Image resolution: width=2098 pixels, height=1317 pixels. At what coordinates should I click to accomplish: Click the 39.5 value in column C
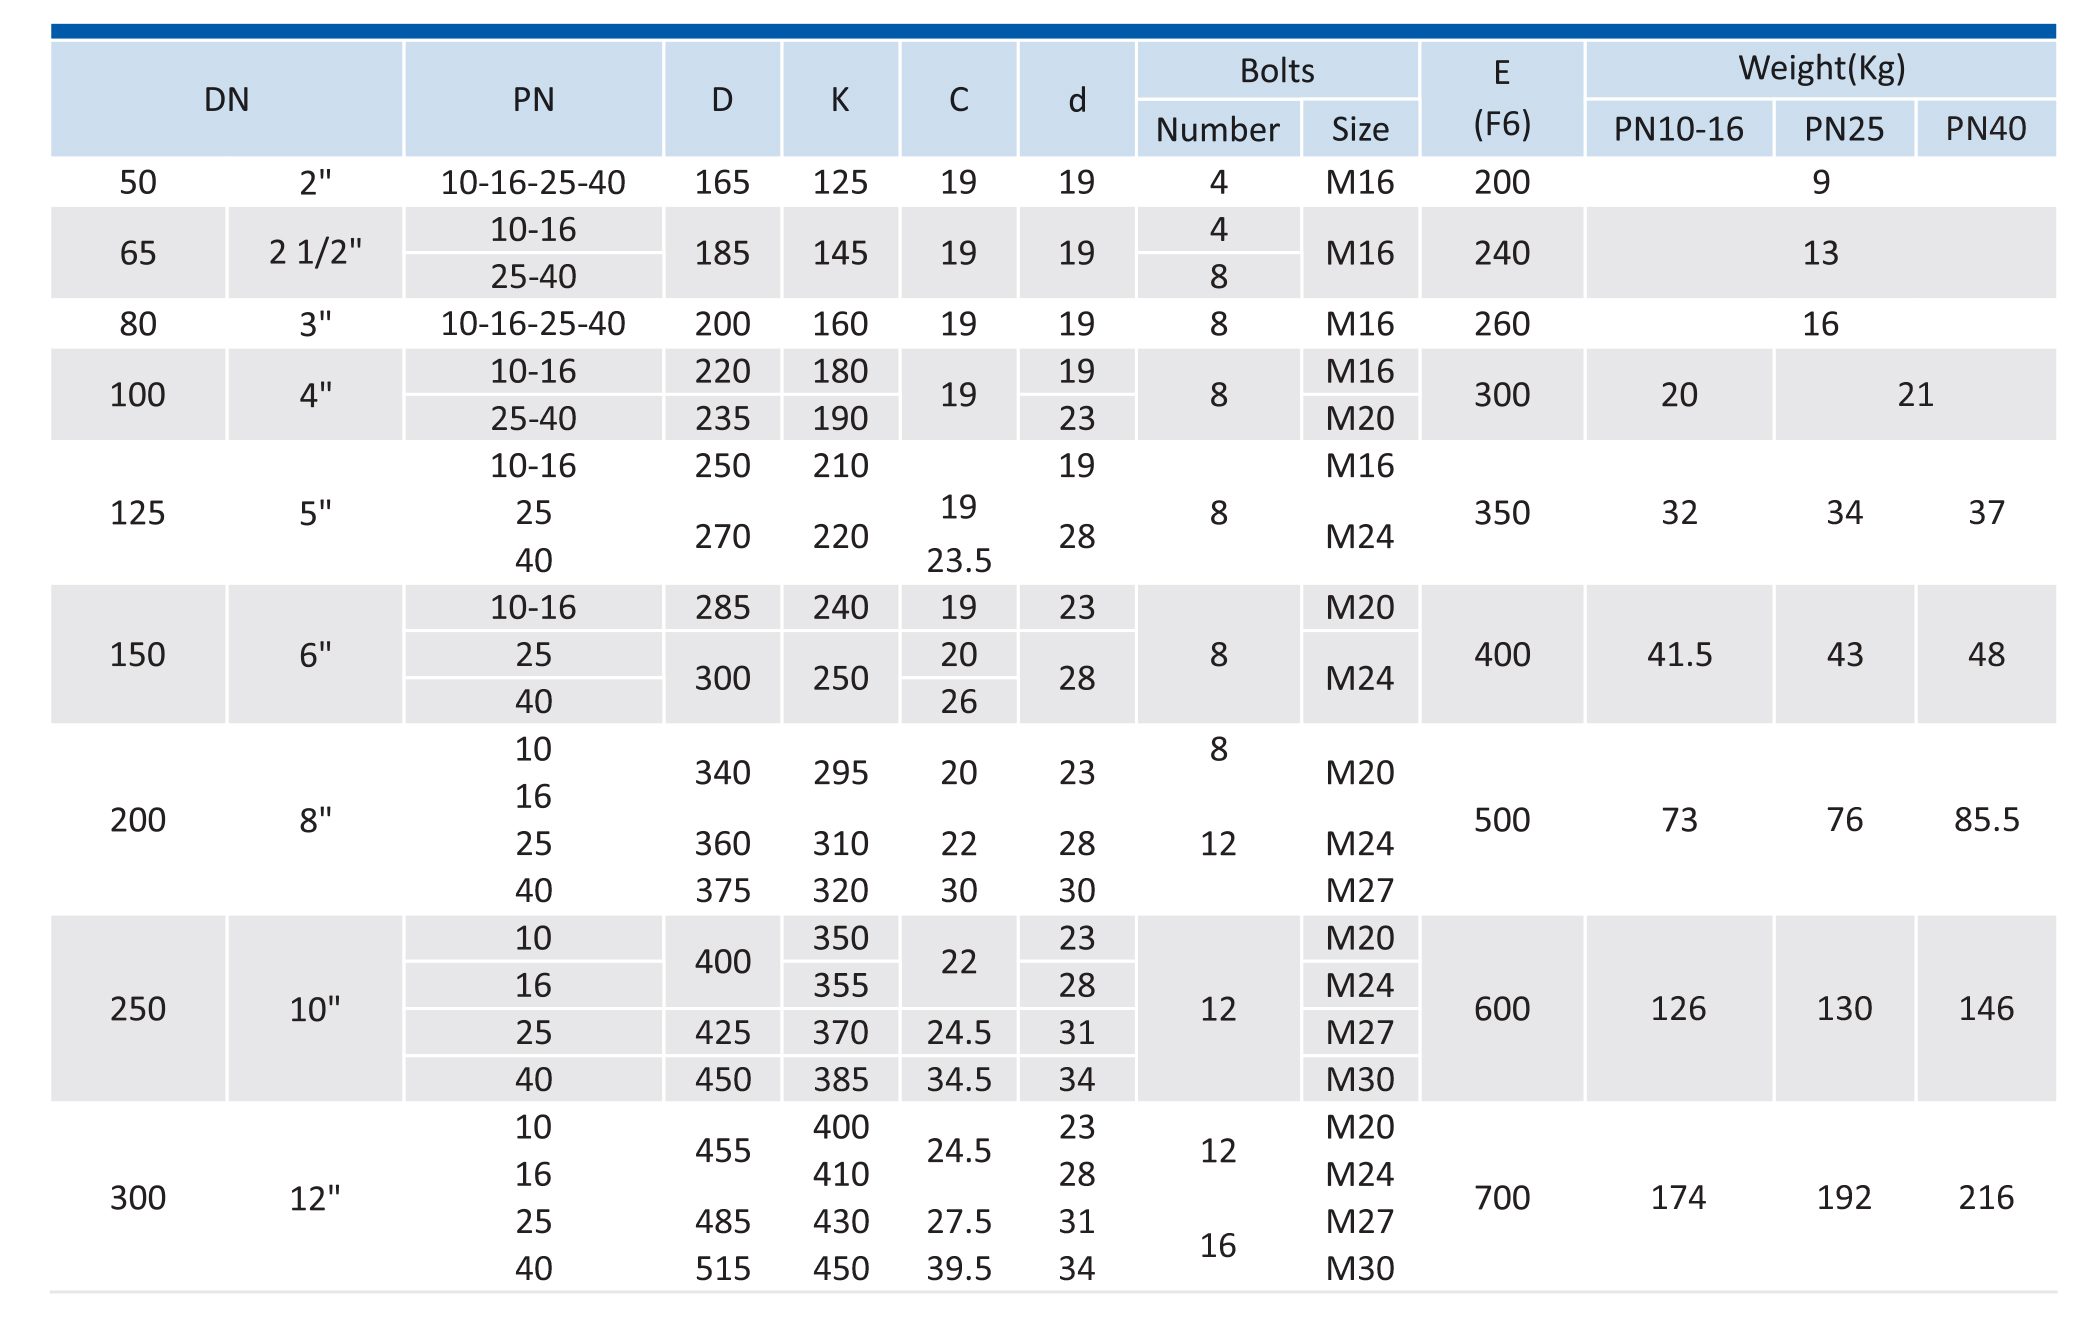coord(958,1269)
